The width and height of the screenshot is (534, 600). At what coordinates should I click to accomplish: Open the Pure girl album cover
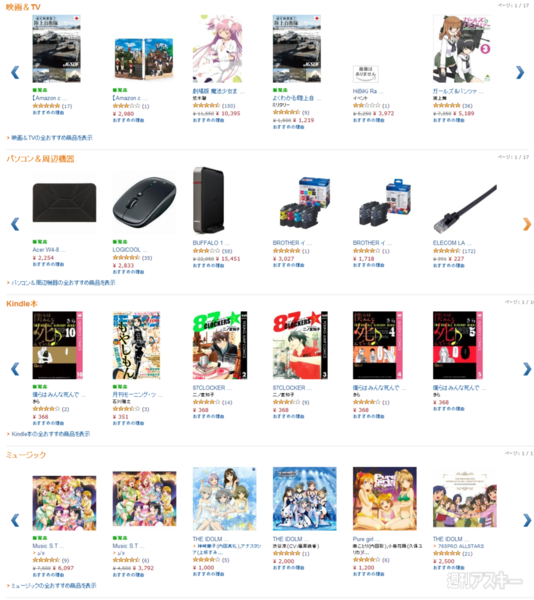click(385, 498)
